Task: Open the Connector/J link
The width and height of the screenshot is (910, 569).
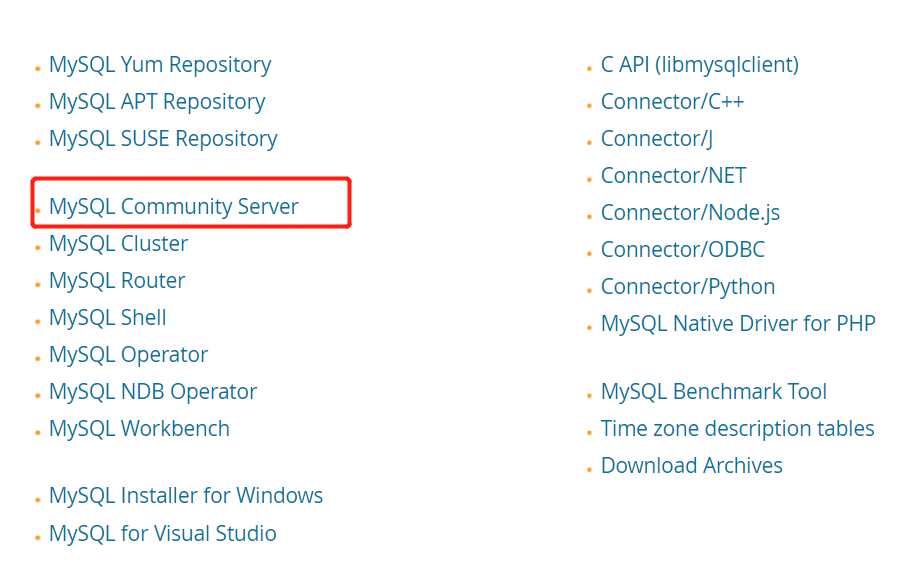Action: 656,139
